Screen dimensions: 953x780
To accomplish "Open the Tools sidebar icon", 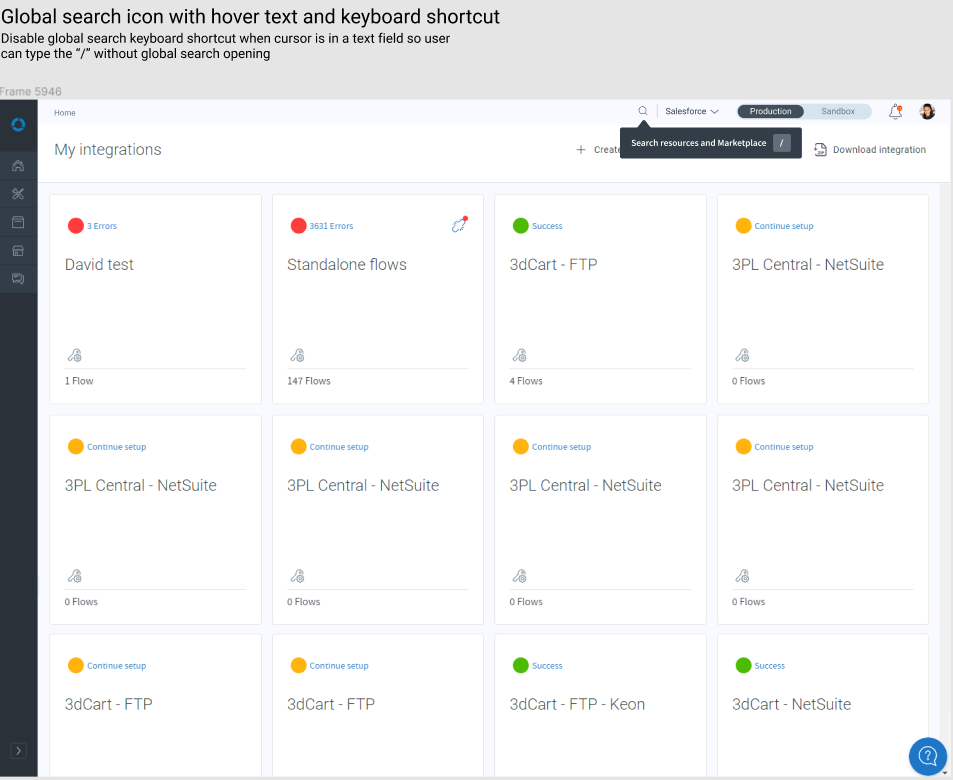I will [x=18, y=193].
